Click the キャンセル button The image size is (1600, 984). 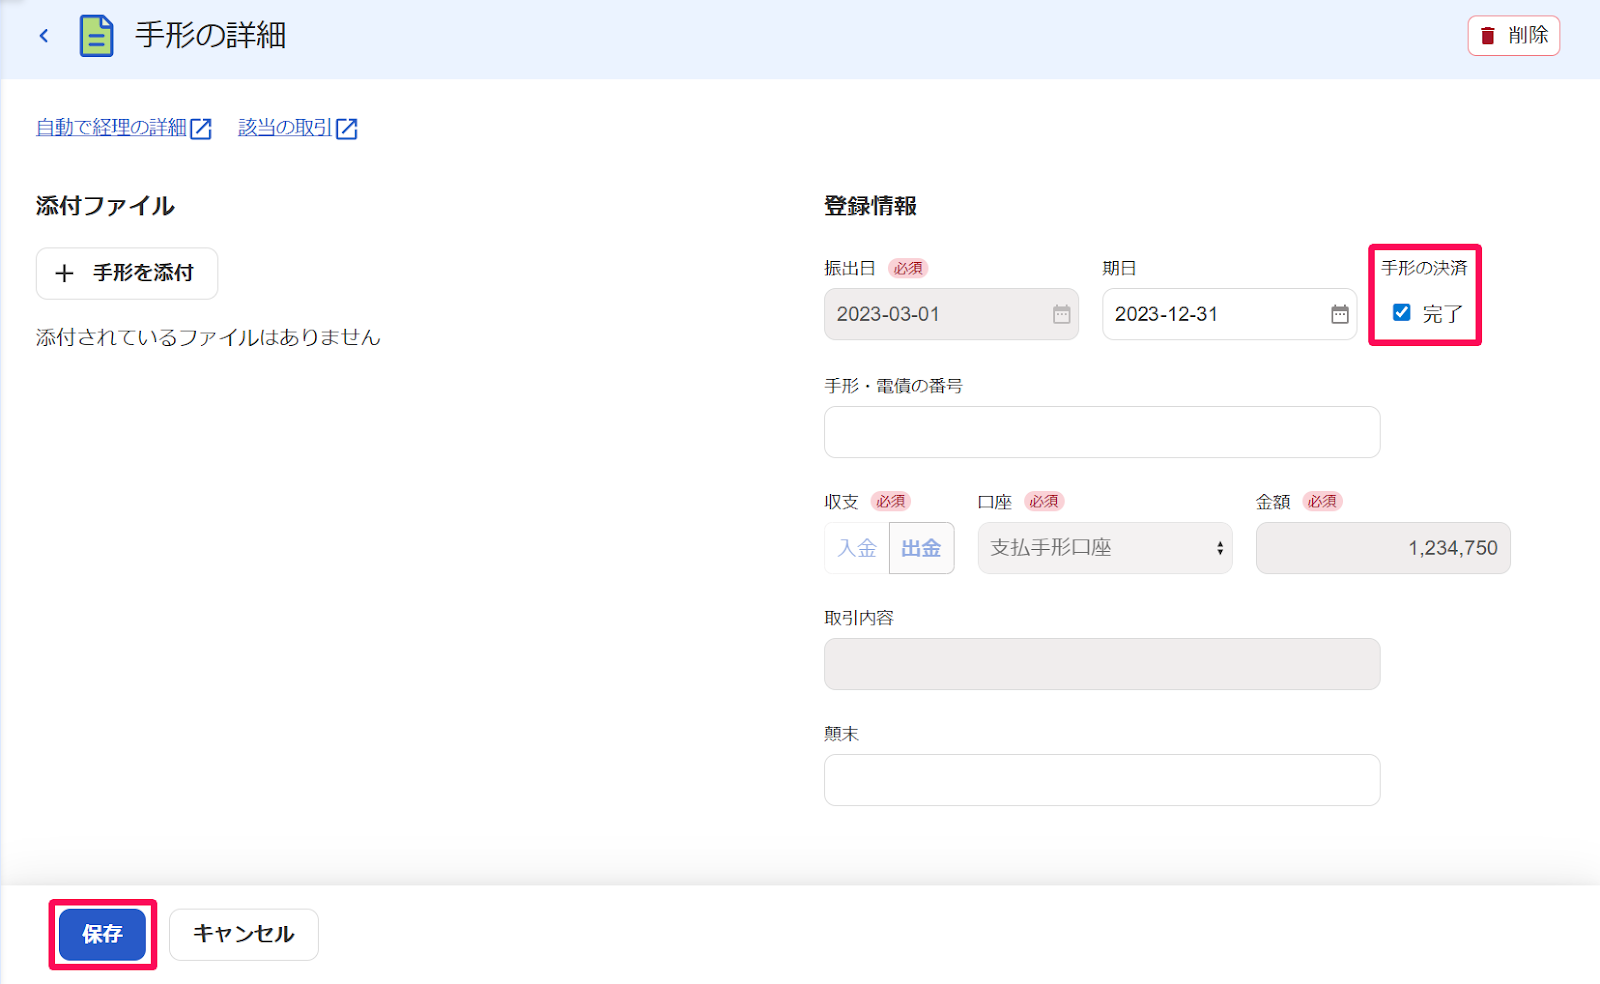click(244, 934)
